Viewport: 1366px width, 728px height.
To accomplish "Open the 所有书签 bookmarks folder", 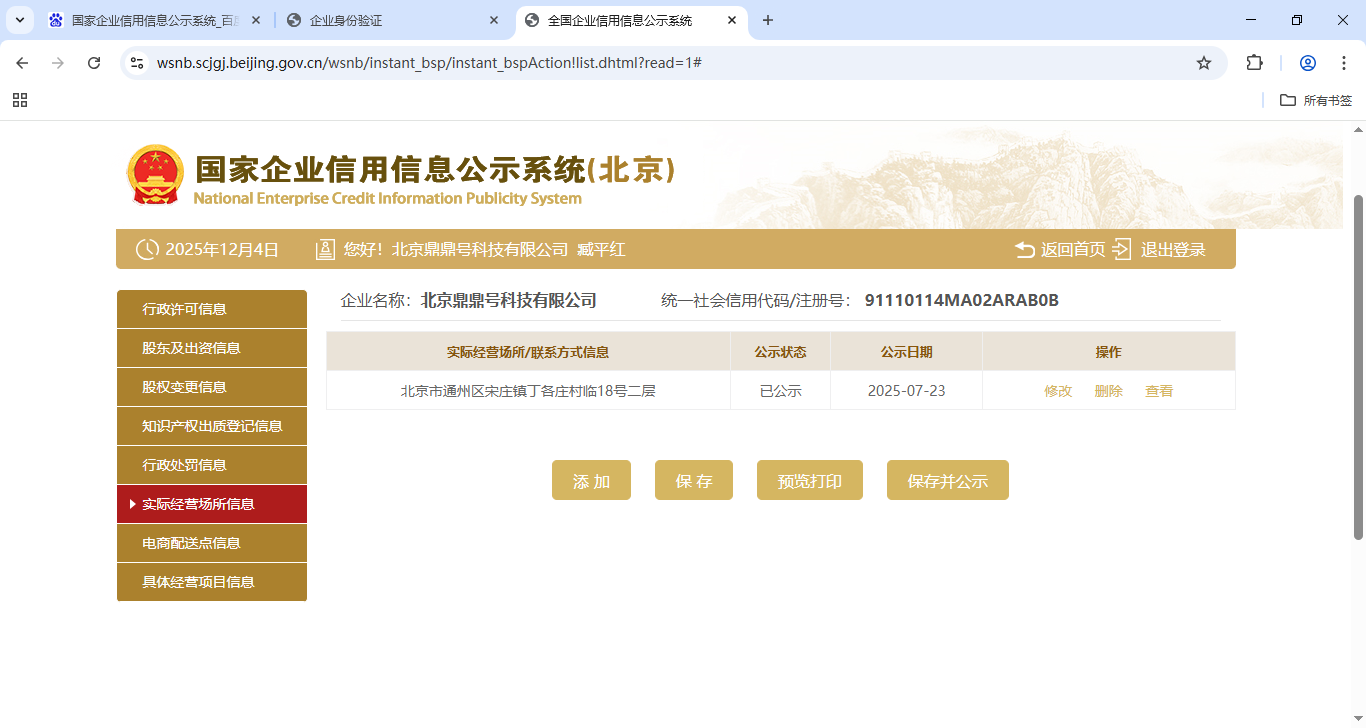I will click(x=1316, y=100).
